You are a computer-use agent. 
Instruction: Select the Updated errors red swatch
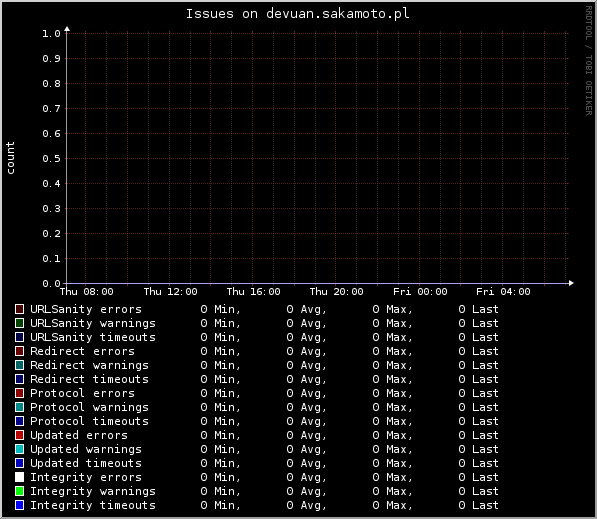click(x=19, y=435)
